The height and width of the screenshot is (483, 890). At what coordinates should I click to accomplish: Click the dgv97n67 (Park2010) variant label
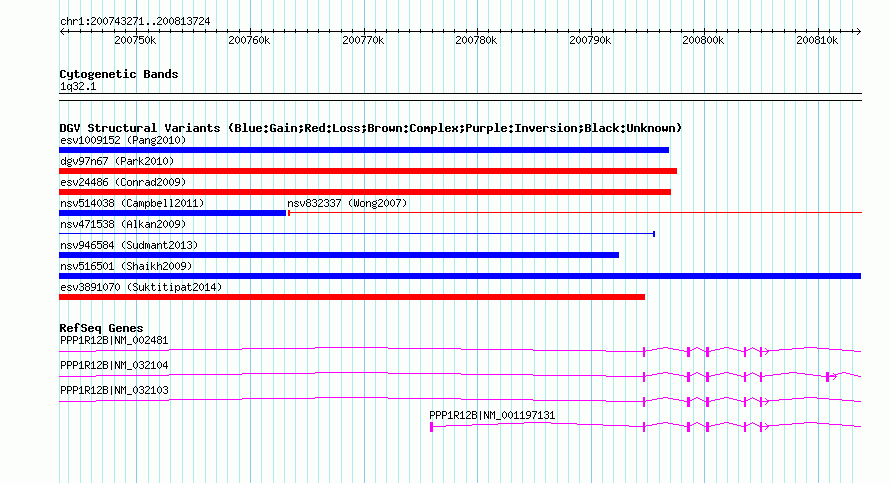117,161
